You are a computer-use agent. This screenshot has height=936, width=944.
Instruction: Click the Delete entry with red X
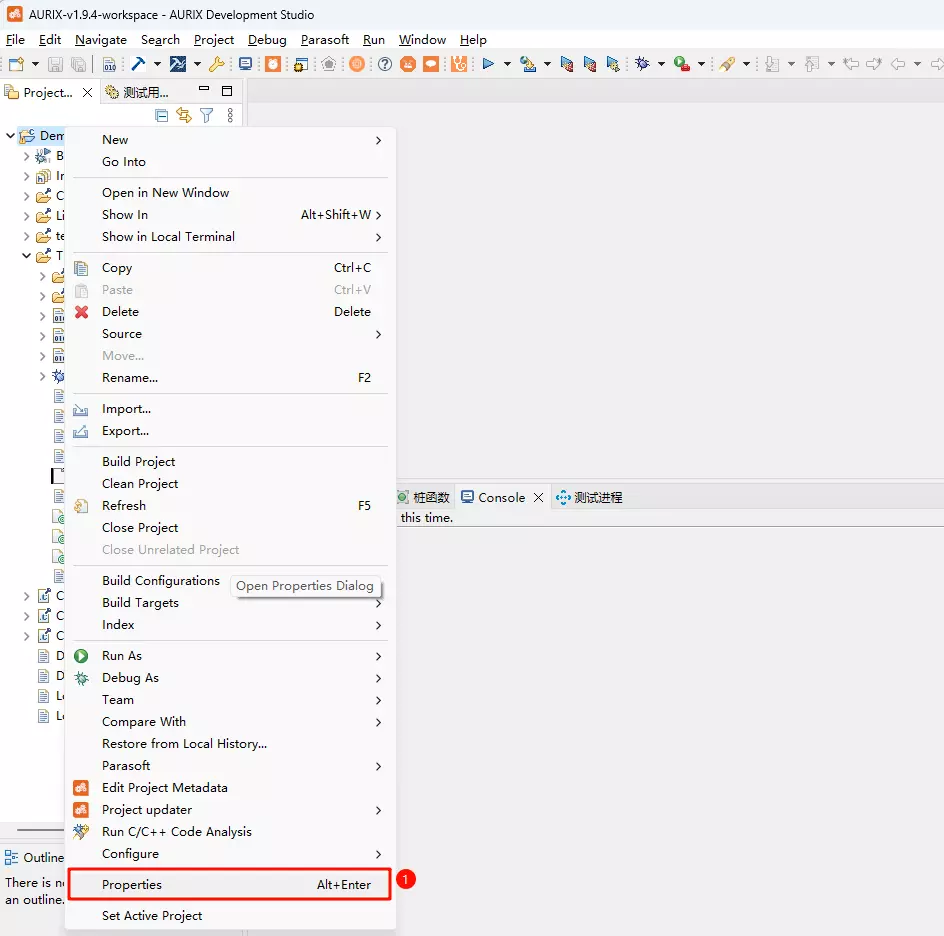[120, 312]
